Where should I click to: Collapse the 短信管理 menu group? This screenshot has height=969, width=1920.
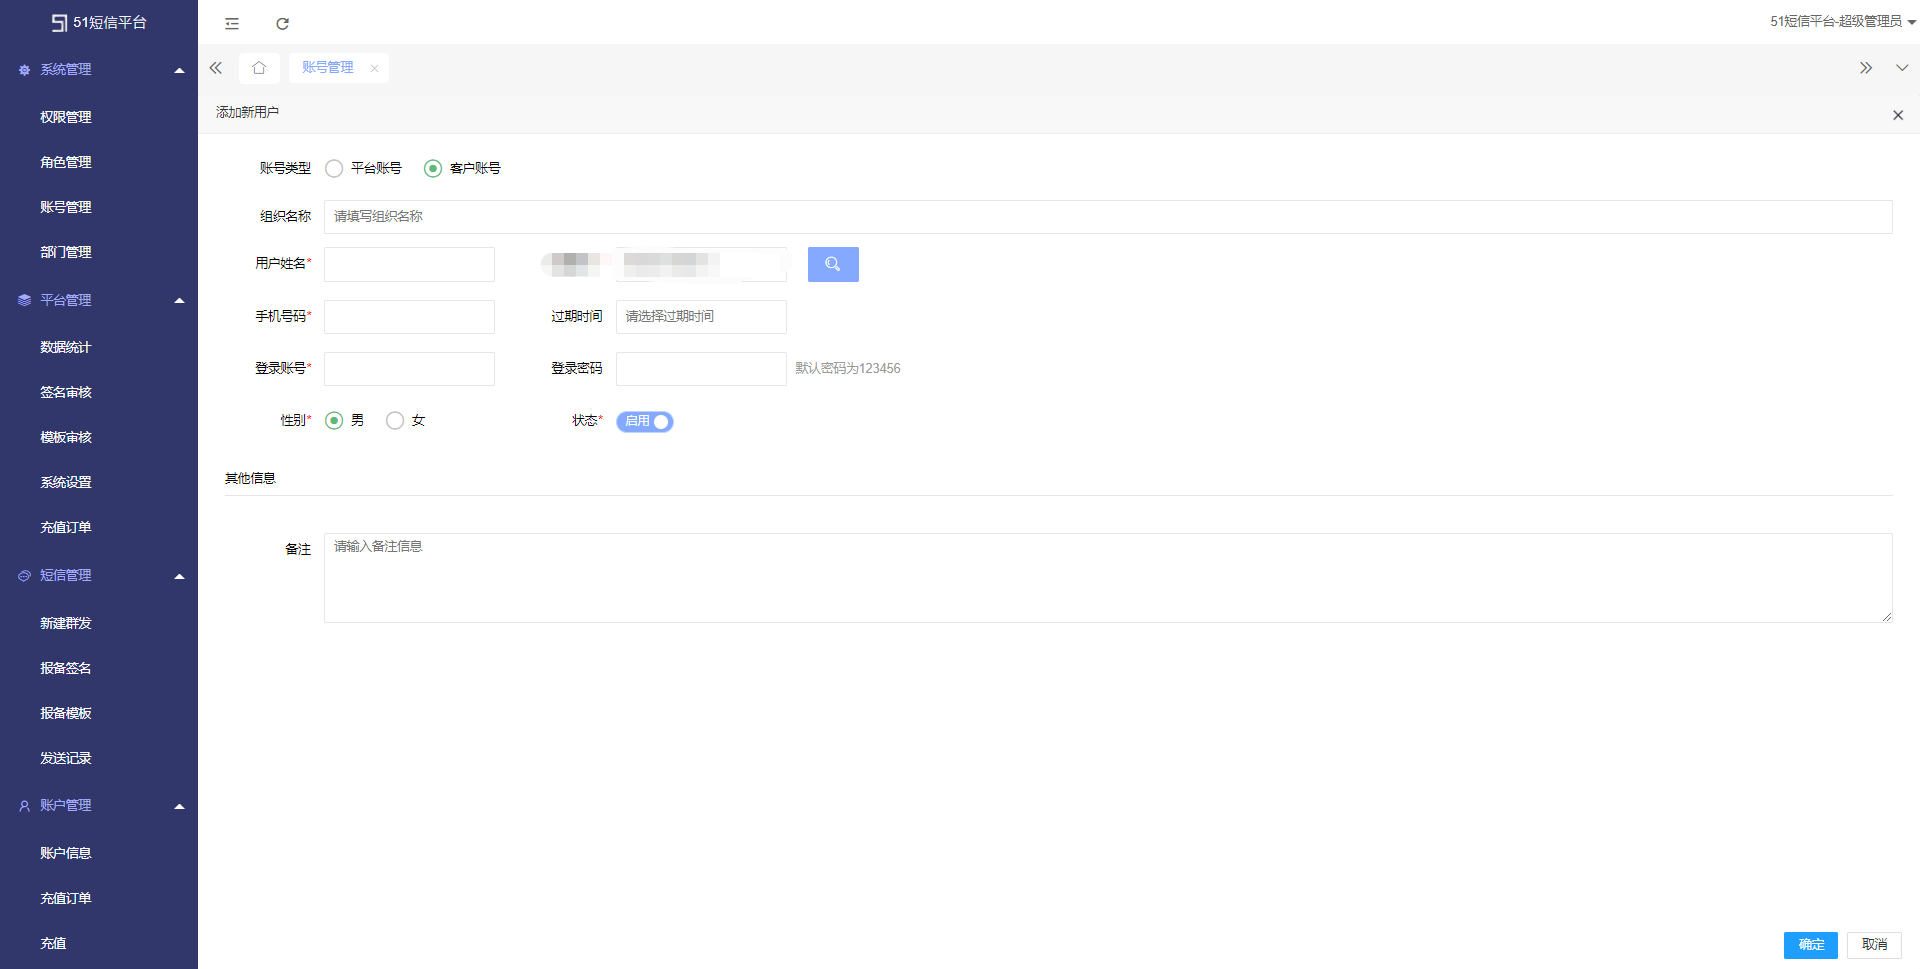click(180, 577)
